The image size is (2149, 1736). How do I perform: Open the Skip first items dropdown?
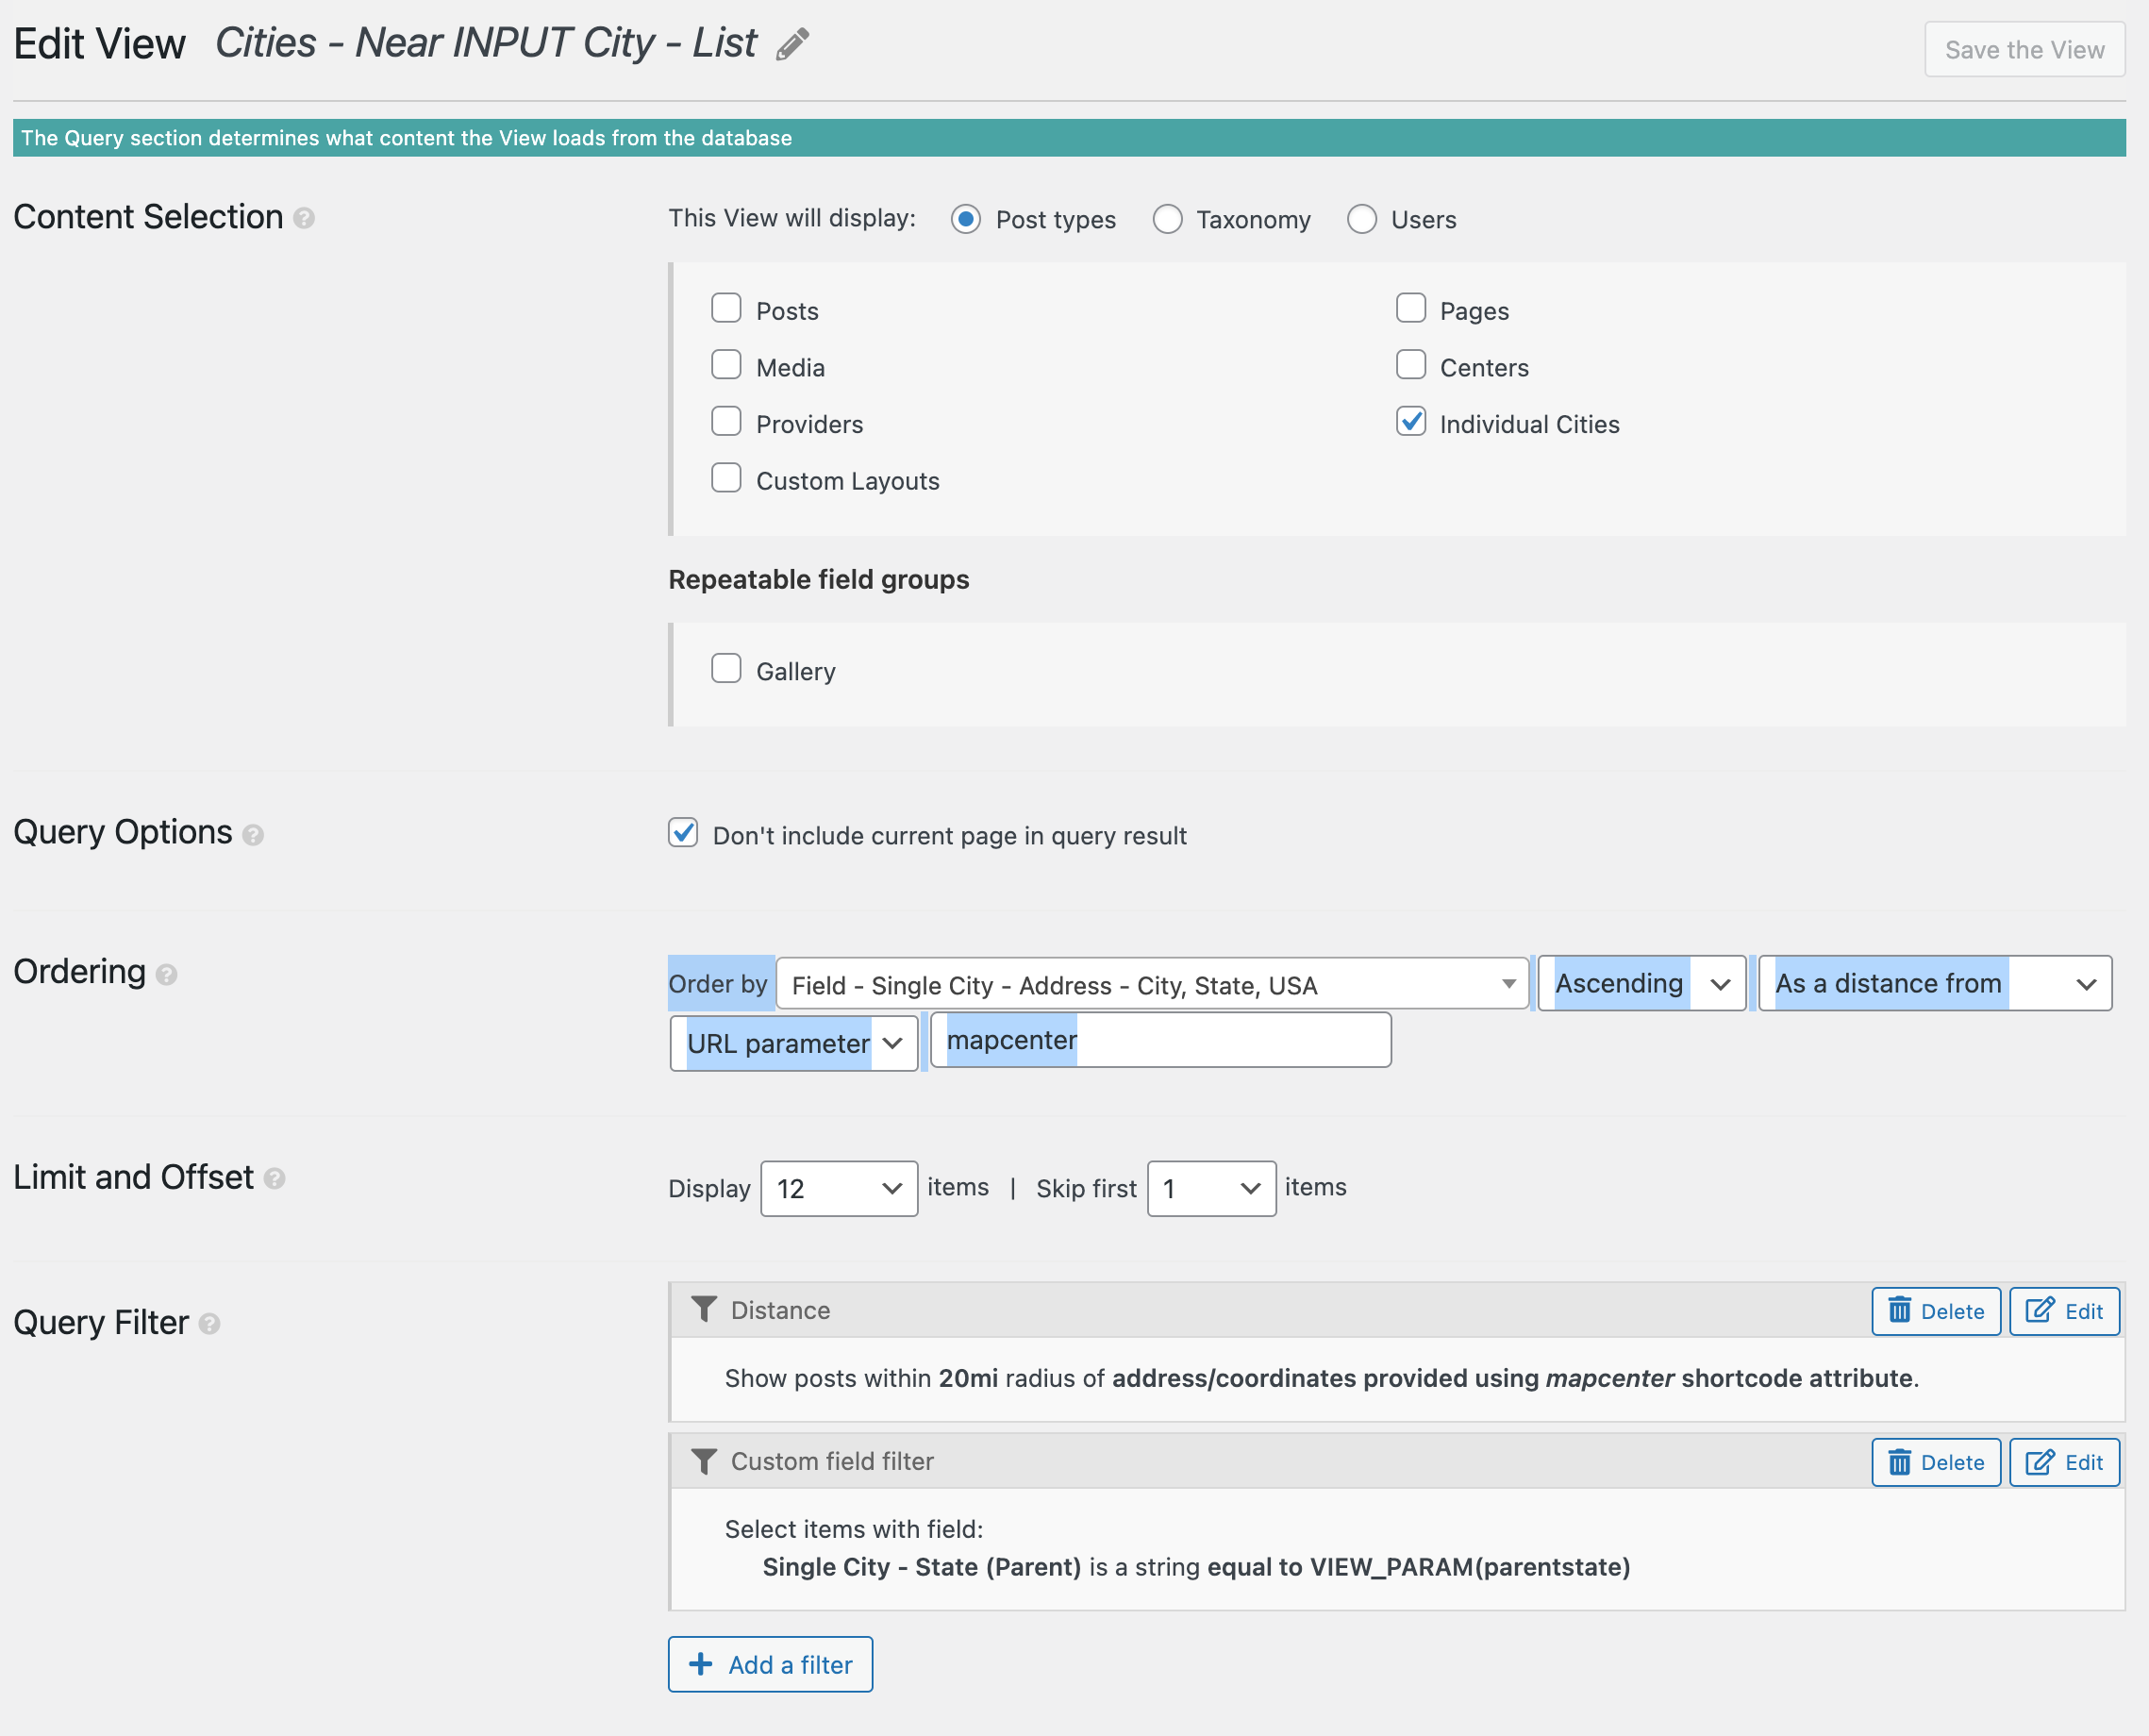tap(1211, 1189)
